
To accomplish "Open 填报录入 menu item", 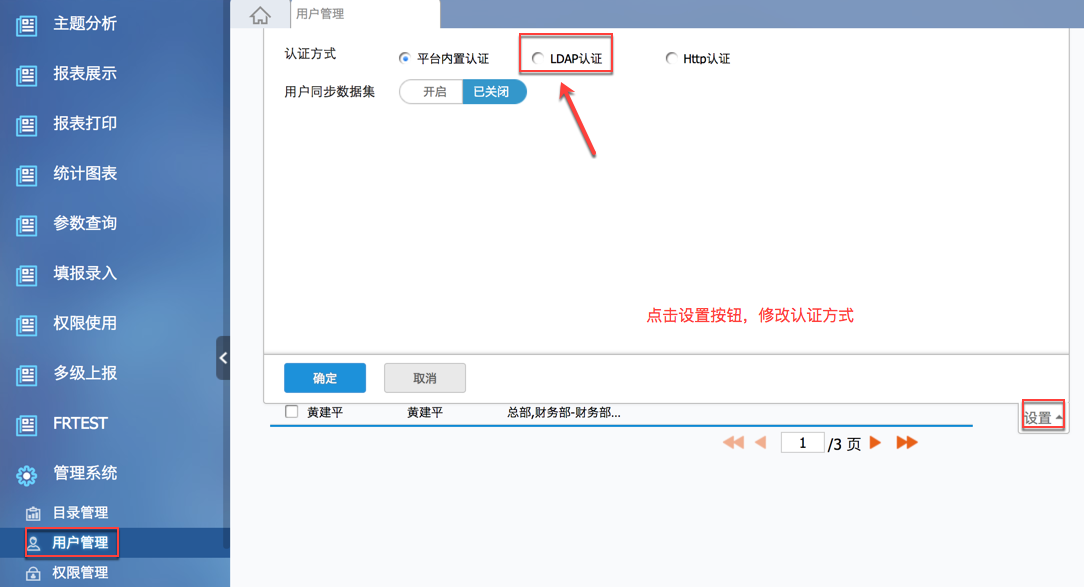I will [x=84, y=273].
